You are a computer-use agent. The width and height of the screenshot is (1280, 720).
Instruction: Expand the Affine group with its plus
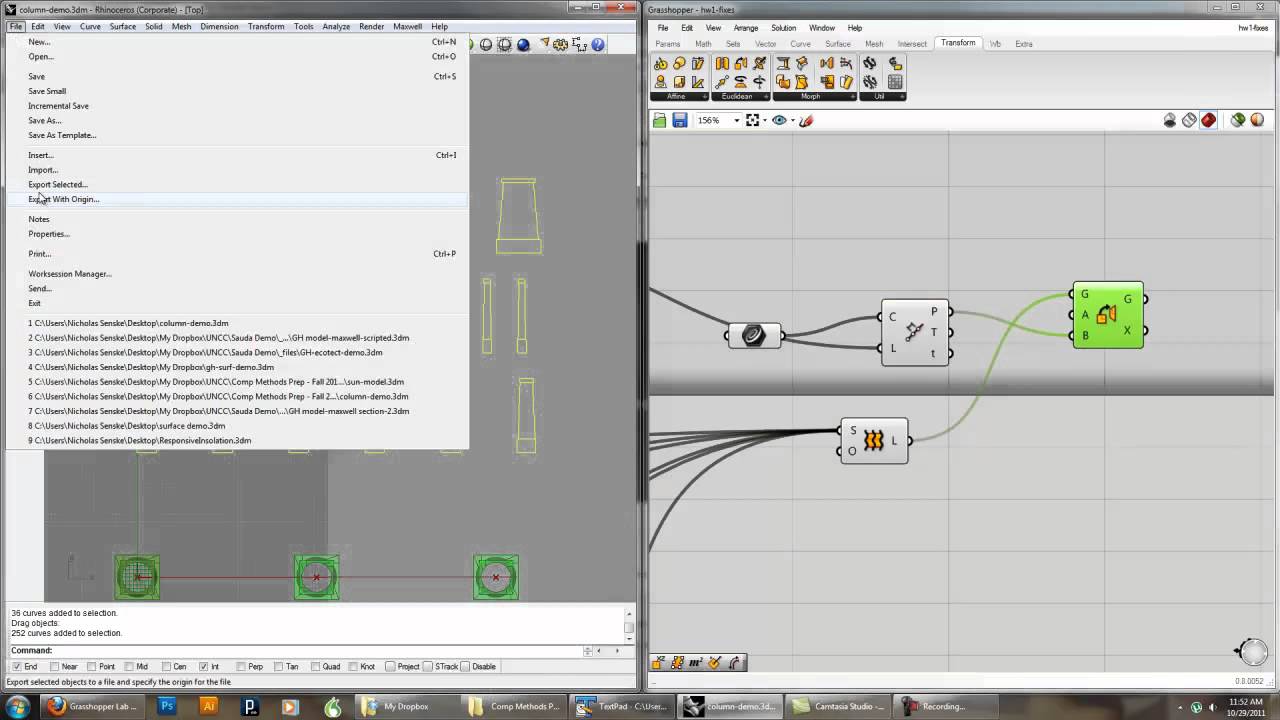tap(706, 97)
